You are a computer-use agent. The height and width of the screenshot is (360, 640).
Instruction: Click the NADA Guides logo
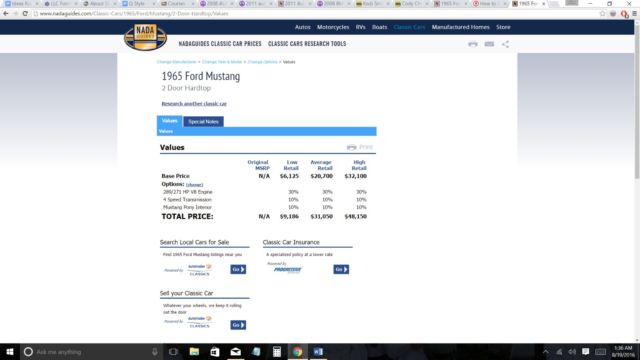coord(145,37)
